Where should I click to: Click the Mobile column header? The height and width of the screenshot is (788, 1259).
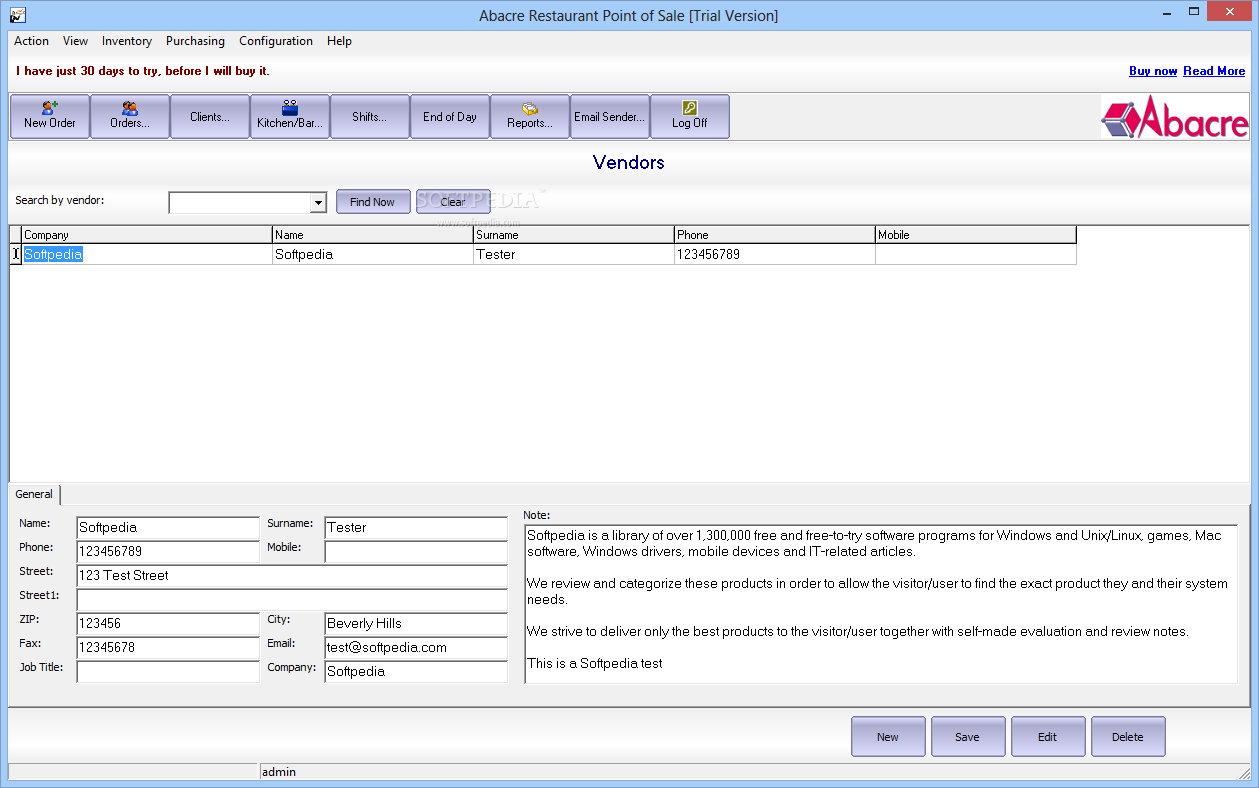pos(976,235)
